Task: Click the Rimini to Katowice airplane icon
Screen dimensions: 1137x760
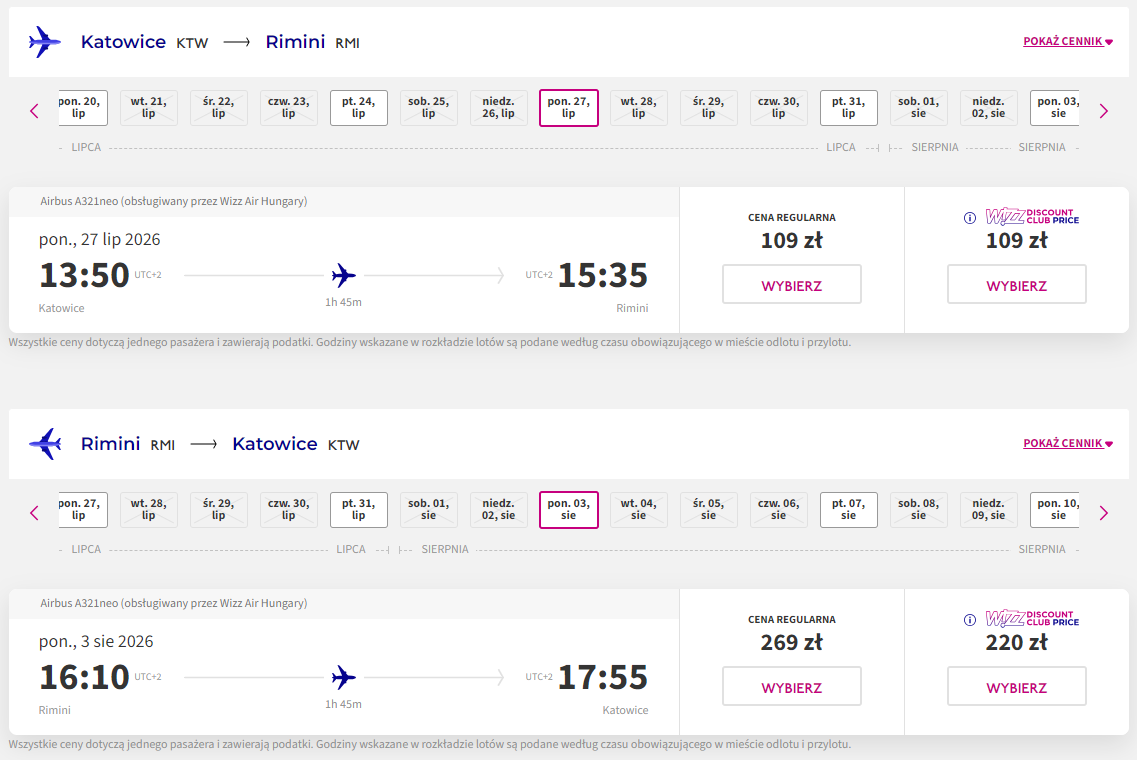Action: click(44, 444)
